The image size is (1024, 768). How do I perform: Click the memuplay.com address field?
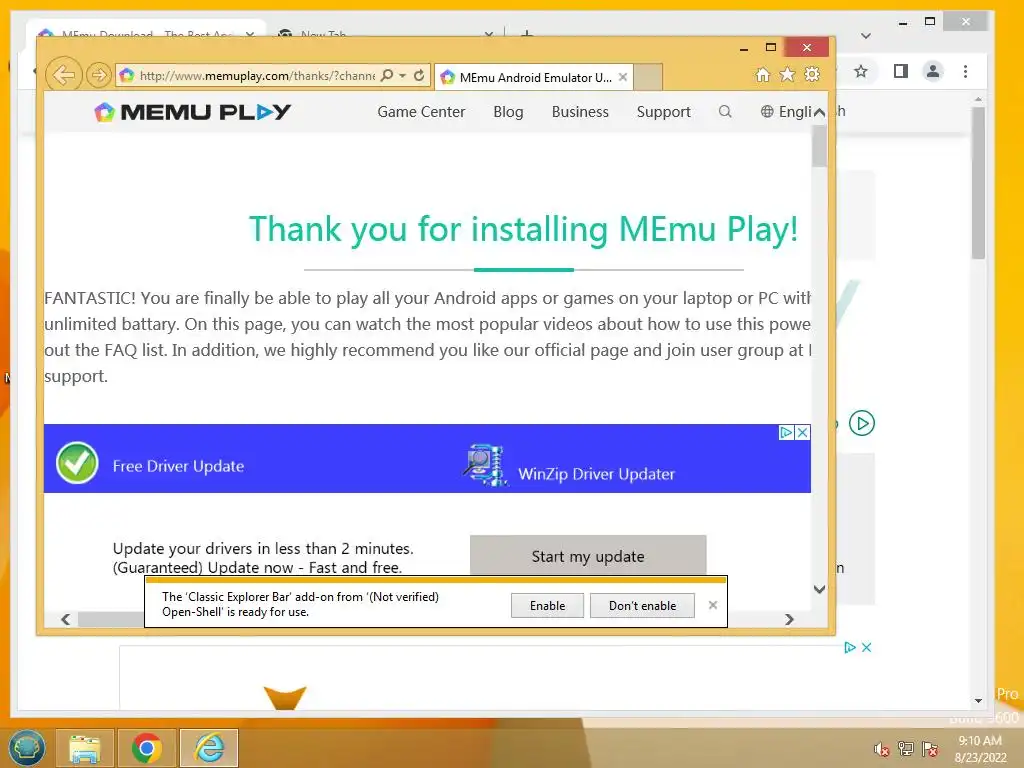(257, 76)
